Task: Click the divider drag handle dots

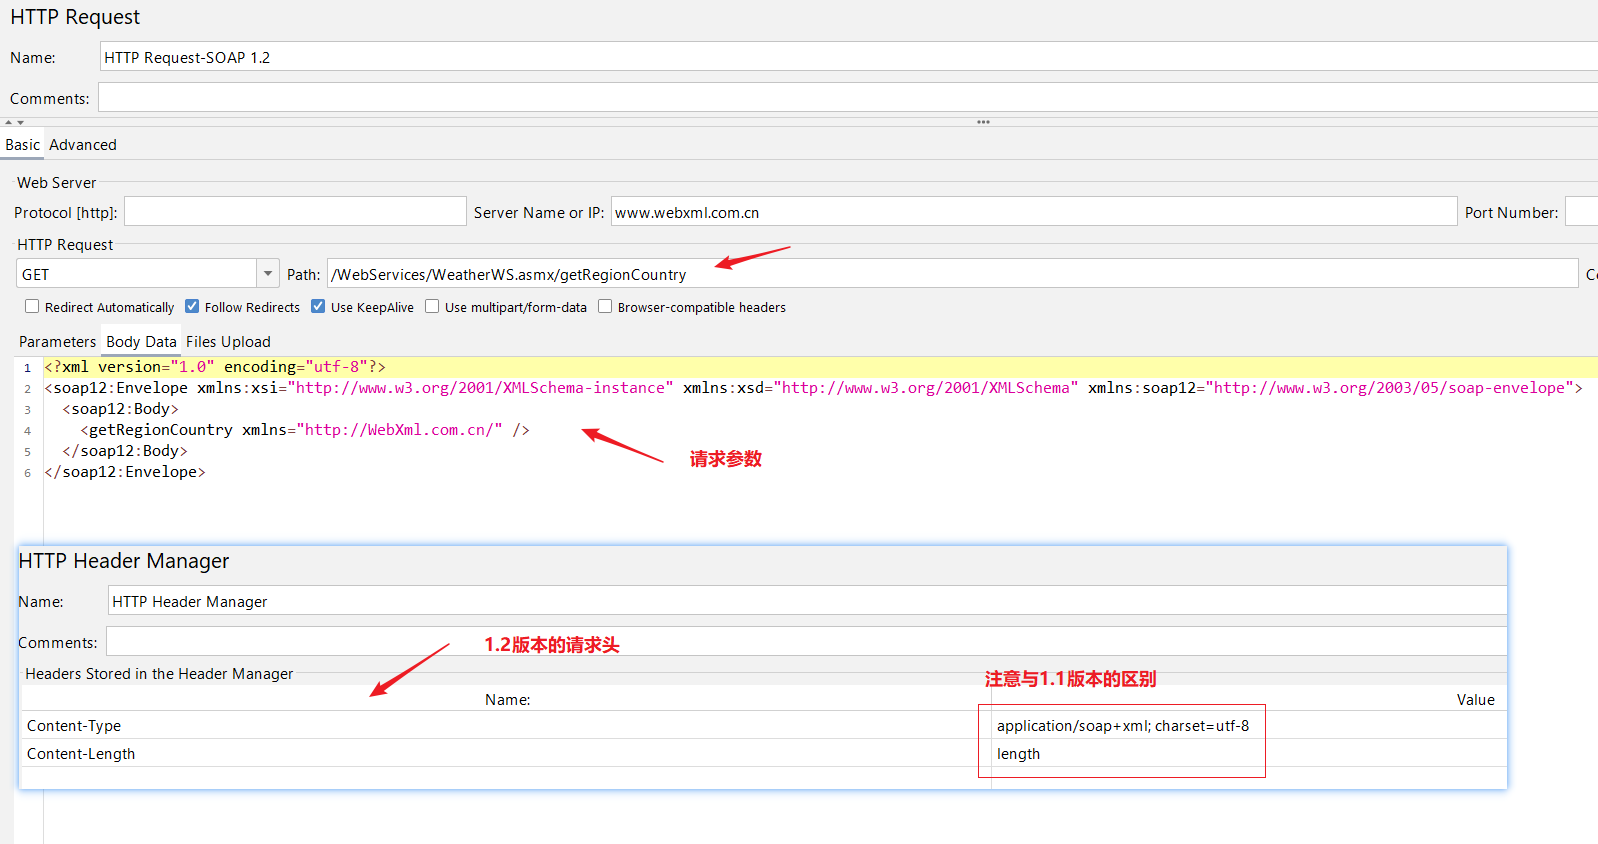Action: click(x=983, y=122)
